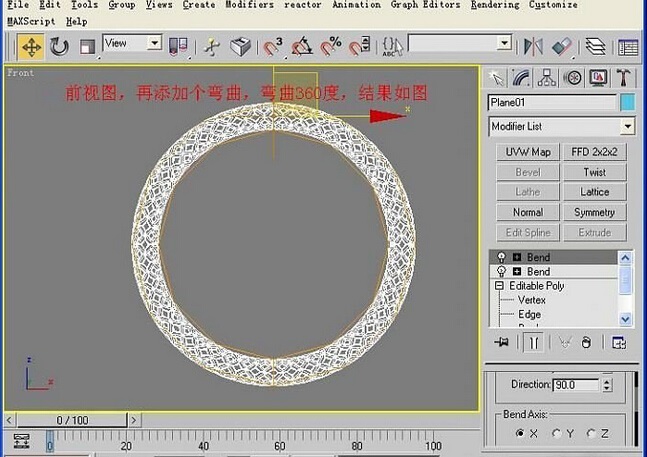Viewport: 647px width, 457px height.
Task: Click the Direction value input field
Action: (x=576, y=385)
